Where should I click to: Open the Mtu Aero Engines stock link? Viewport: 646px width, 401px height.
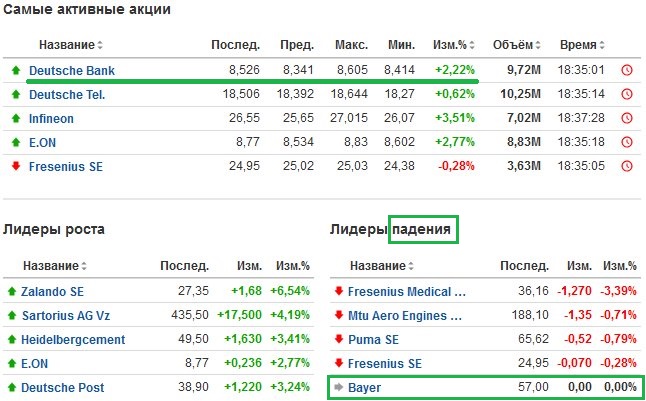click(405, 315)
